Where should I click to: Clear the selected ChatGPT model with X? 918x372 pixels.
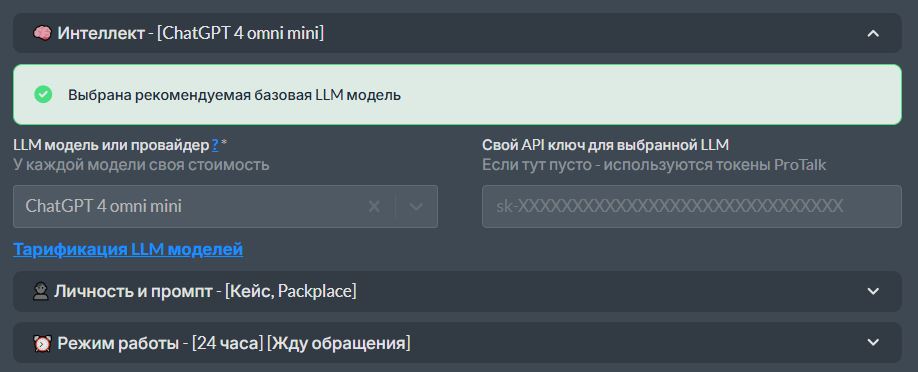tap(374, 206)
